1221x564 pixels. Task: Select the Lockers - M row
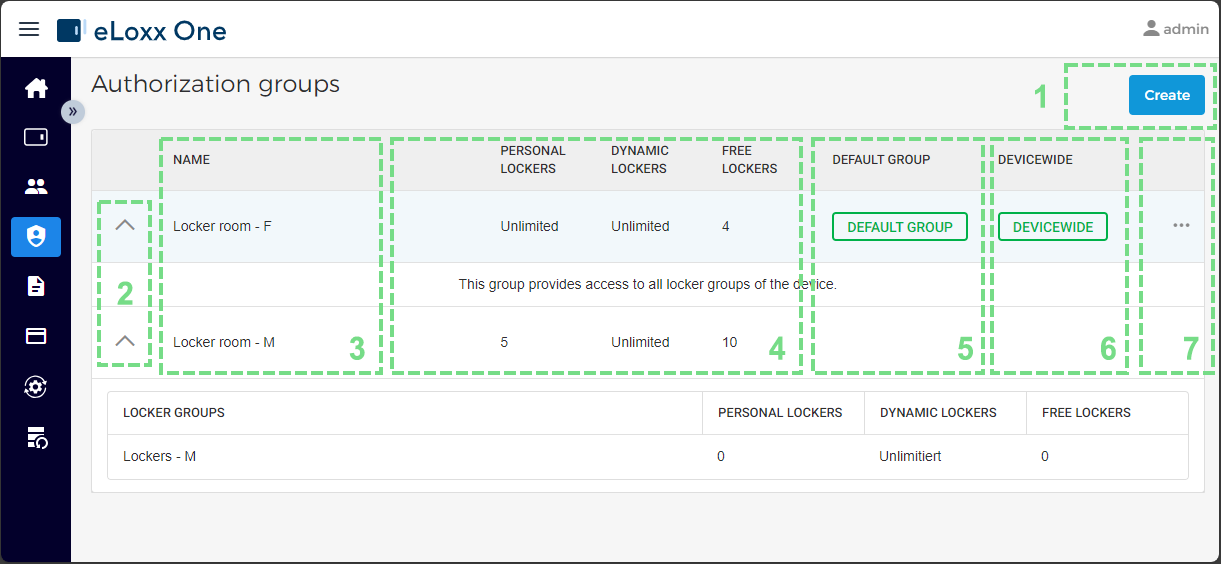coord(648,456)
